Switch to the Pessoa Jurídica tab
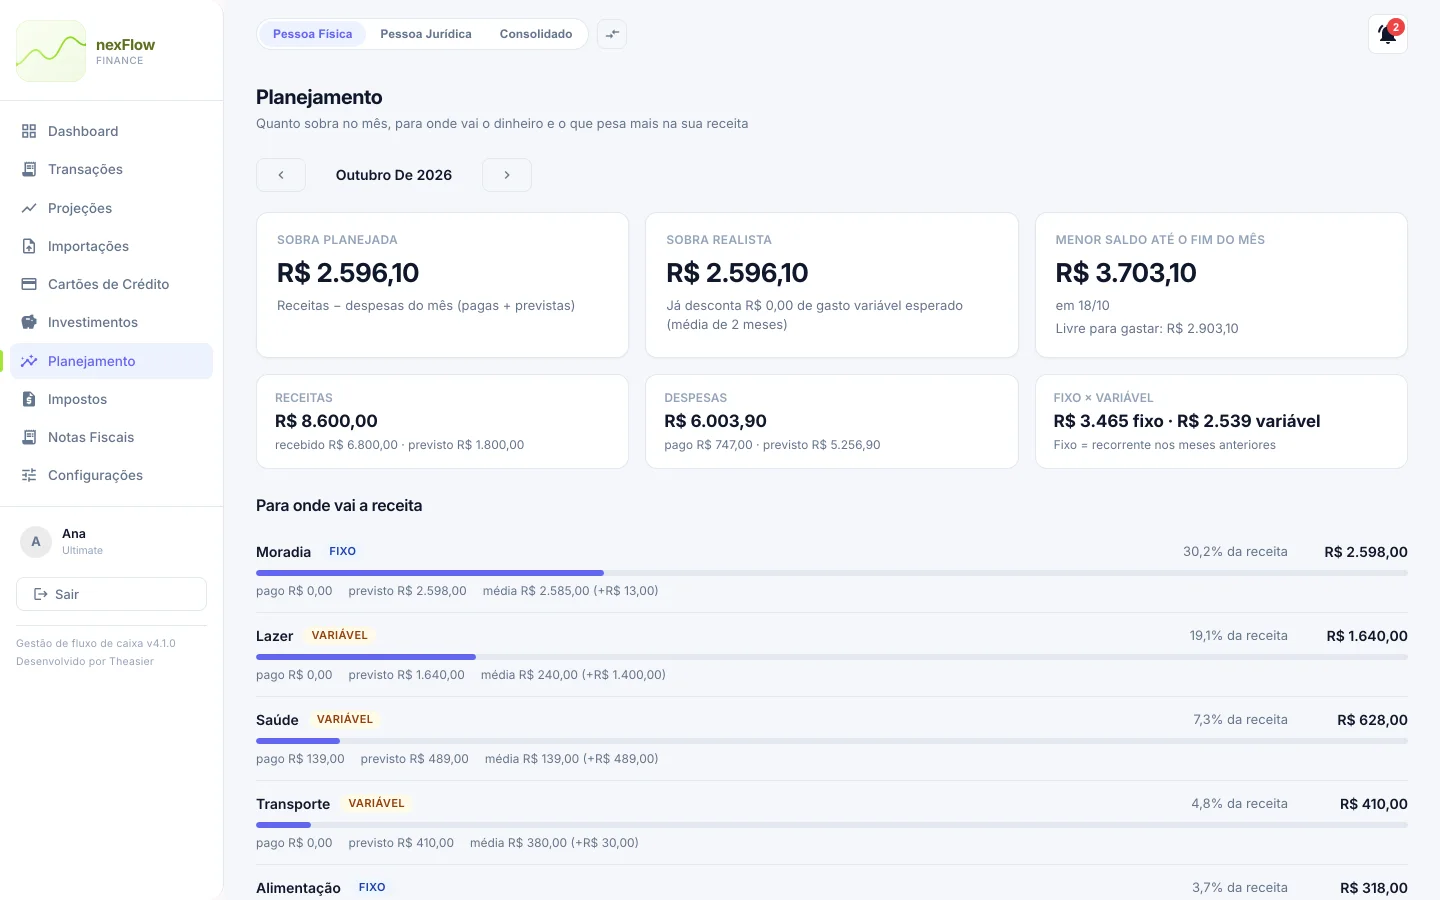This screenshot has width=1440, height=900. pyautogui.click(x=426, y=34)
